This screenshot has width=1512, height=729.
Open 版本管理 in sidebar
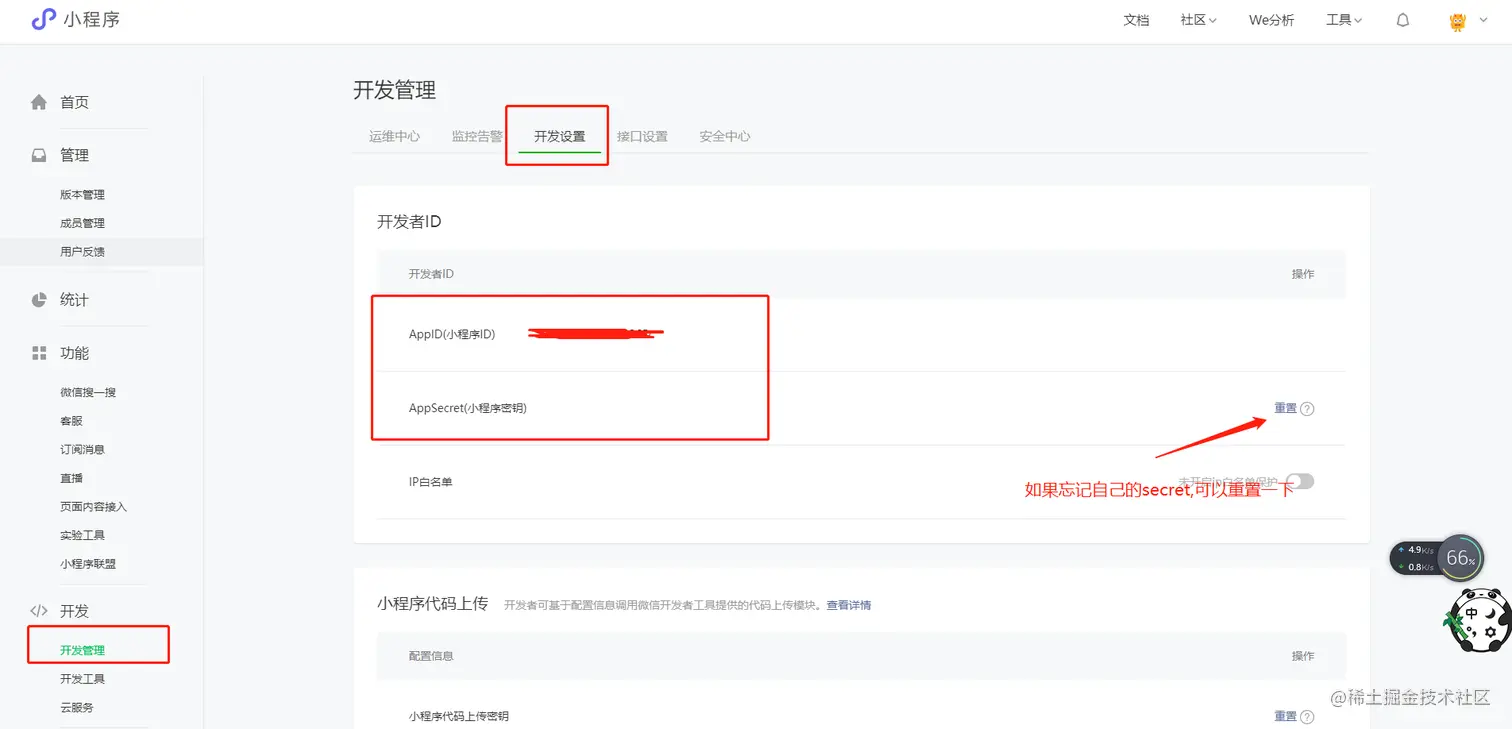pyautogui.click(x=82, y=195)
